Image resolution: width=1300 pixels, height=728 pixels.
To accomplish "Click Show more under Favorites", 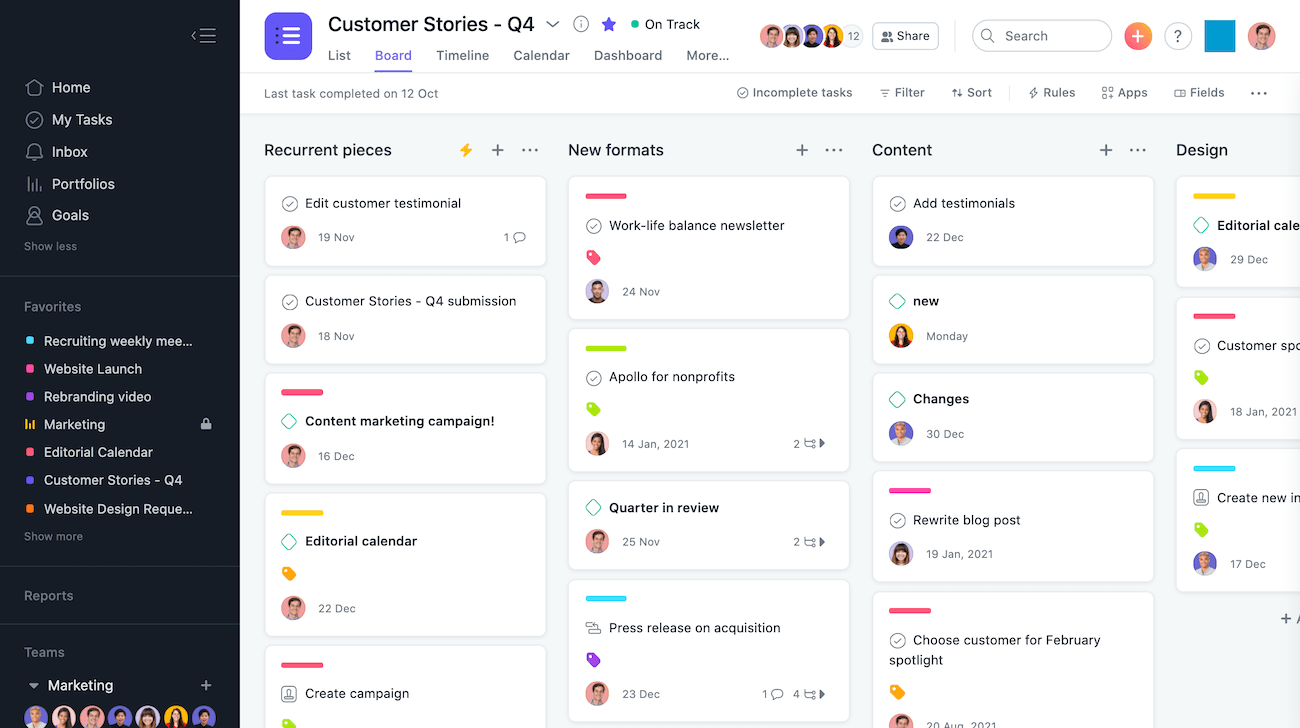I will pyautogui.click(x=53, y=537).
